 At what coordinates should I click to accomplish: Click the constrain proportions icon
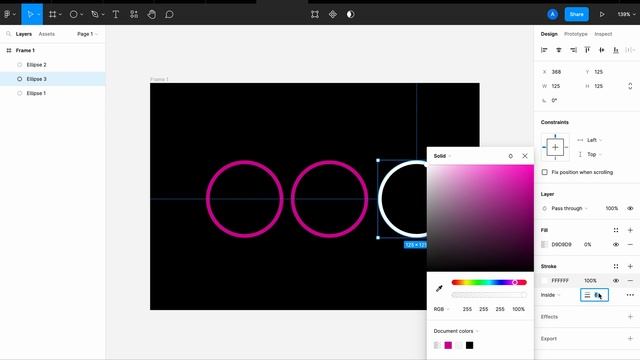pos(630,86)
